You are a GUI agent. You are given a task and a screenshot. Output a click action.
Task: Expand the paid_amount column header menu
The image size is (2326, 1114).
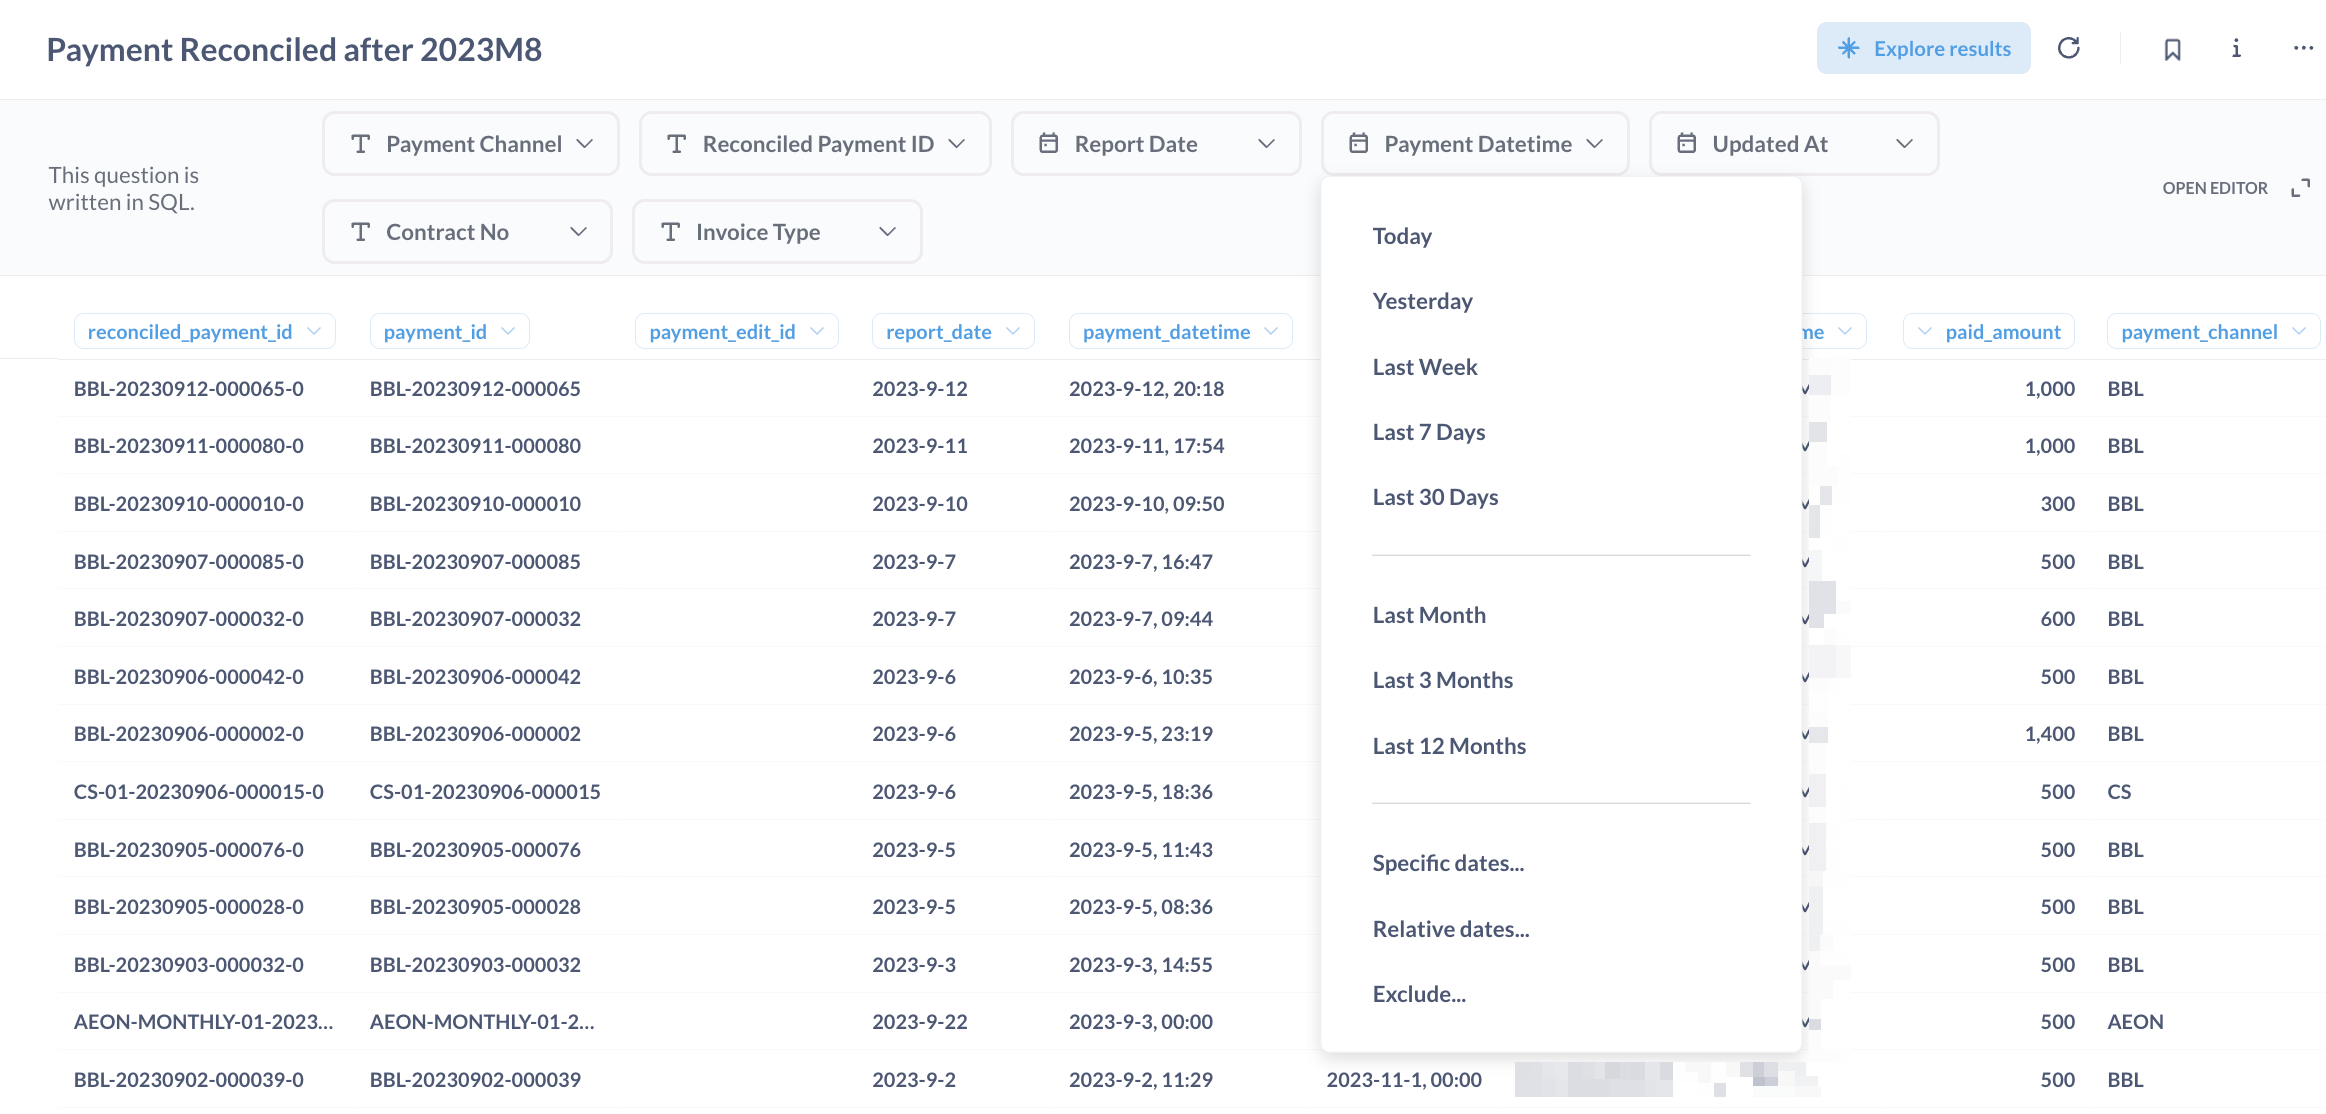pos(1925,332)
